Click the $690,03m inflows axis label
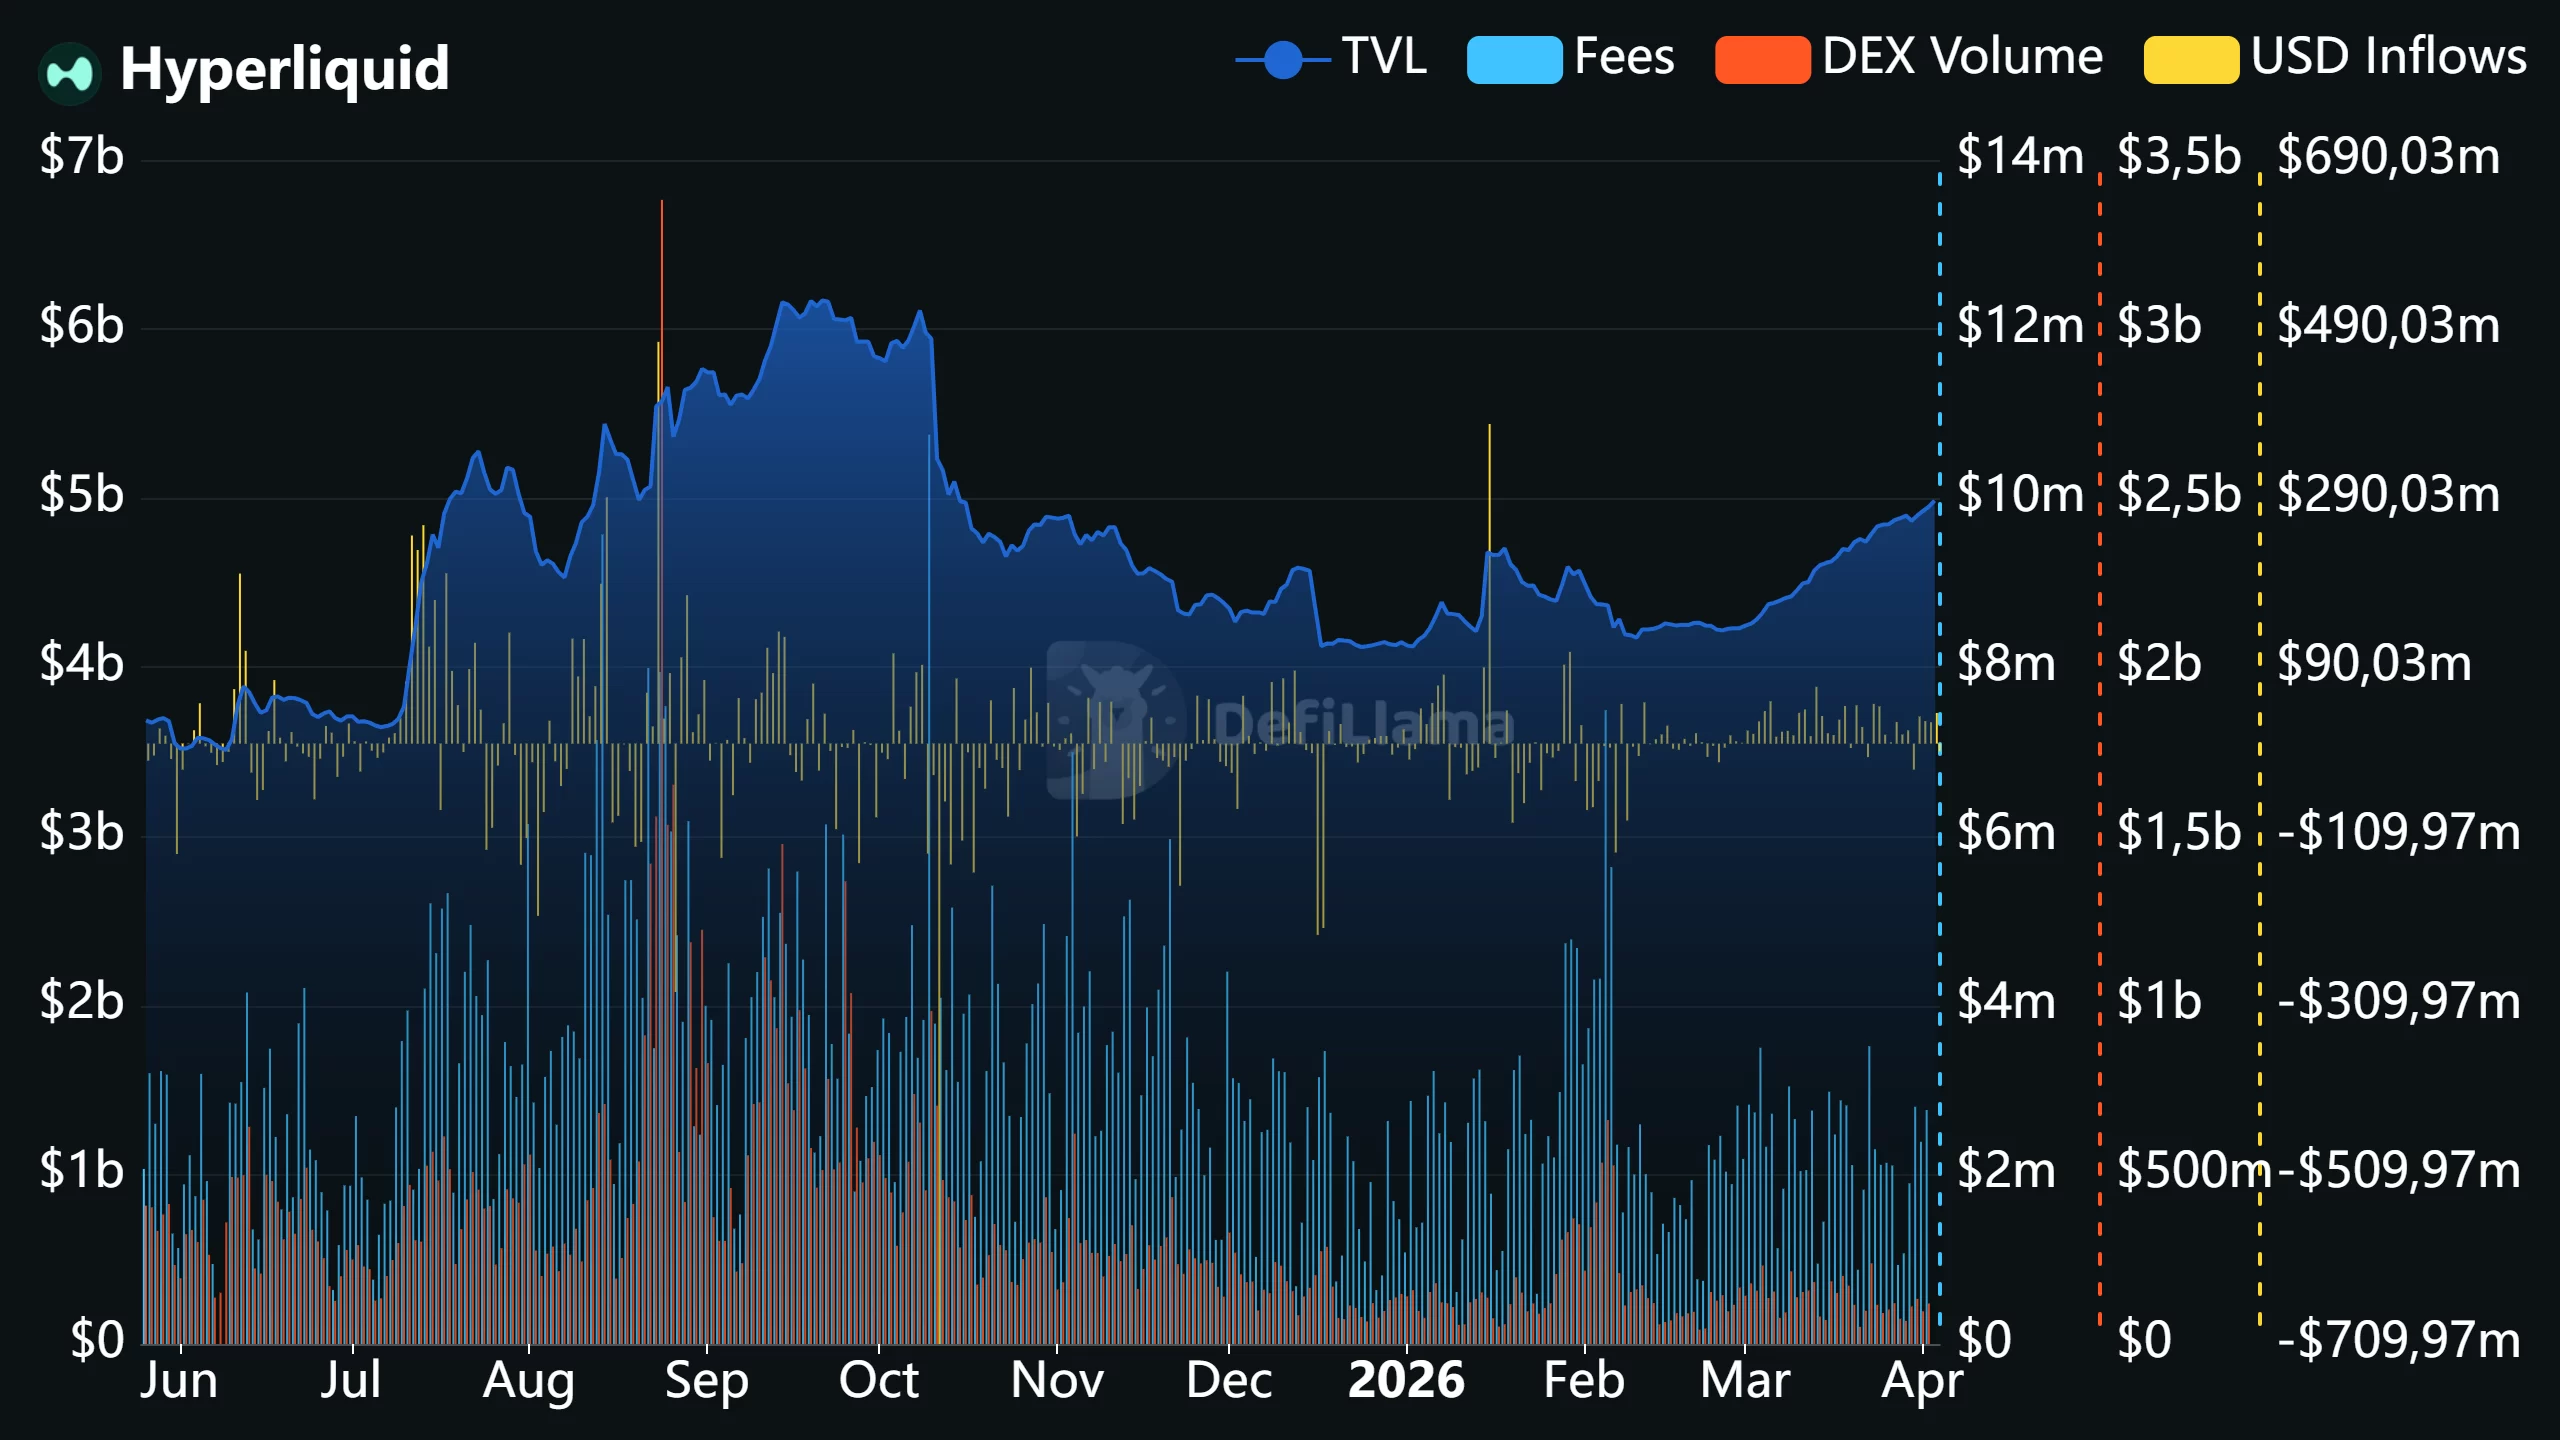 (2389, 157)
